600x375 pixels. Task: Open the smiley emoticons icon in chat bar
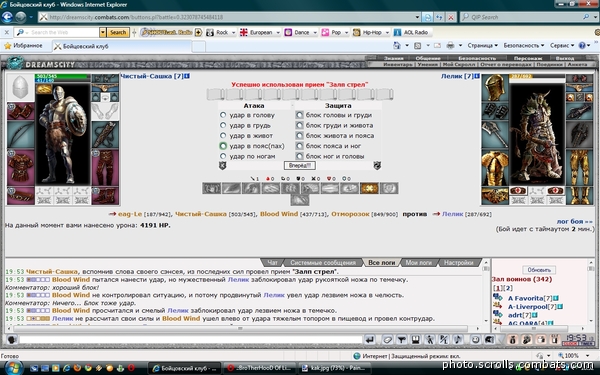(475, 339)
